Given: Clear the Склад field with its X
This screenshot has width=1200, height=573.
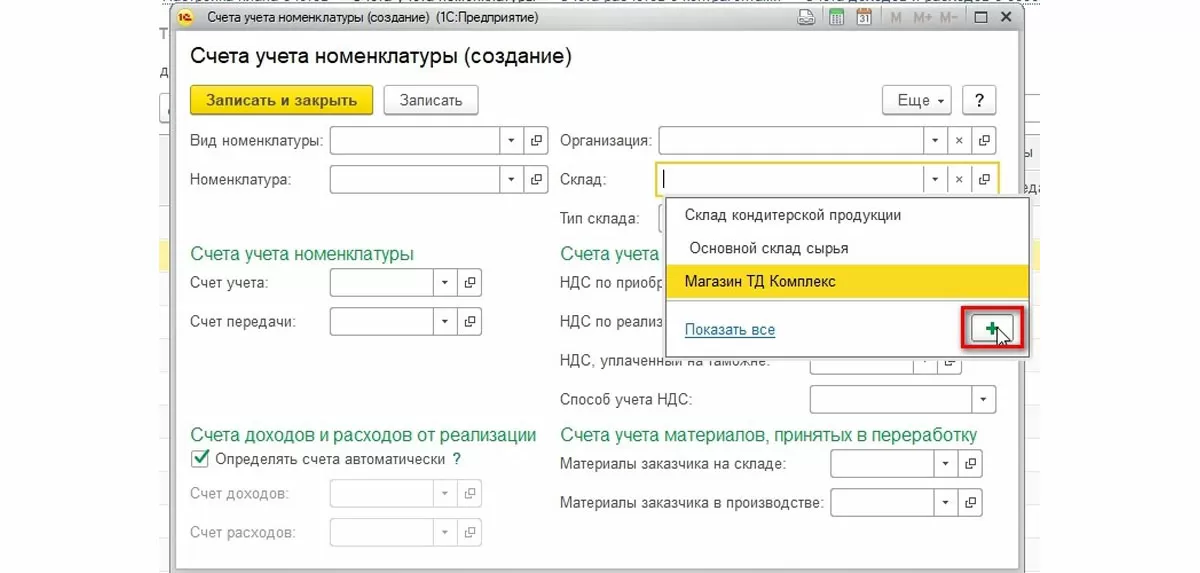Looking at the screenshot, I should [959, 180].
